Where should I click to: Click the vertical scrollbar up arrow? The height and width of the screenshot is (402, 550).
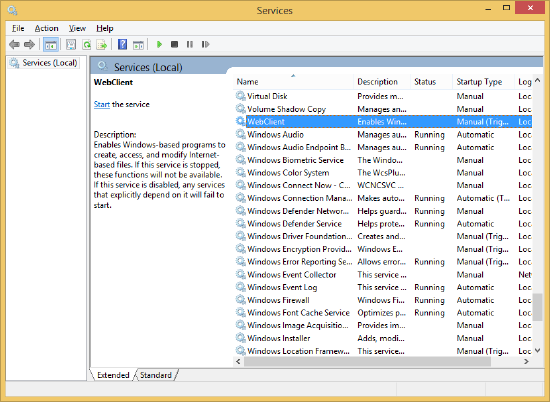click(x=537, y=80)
